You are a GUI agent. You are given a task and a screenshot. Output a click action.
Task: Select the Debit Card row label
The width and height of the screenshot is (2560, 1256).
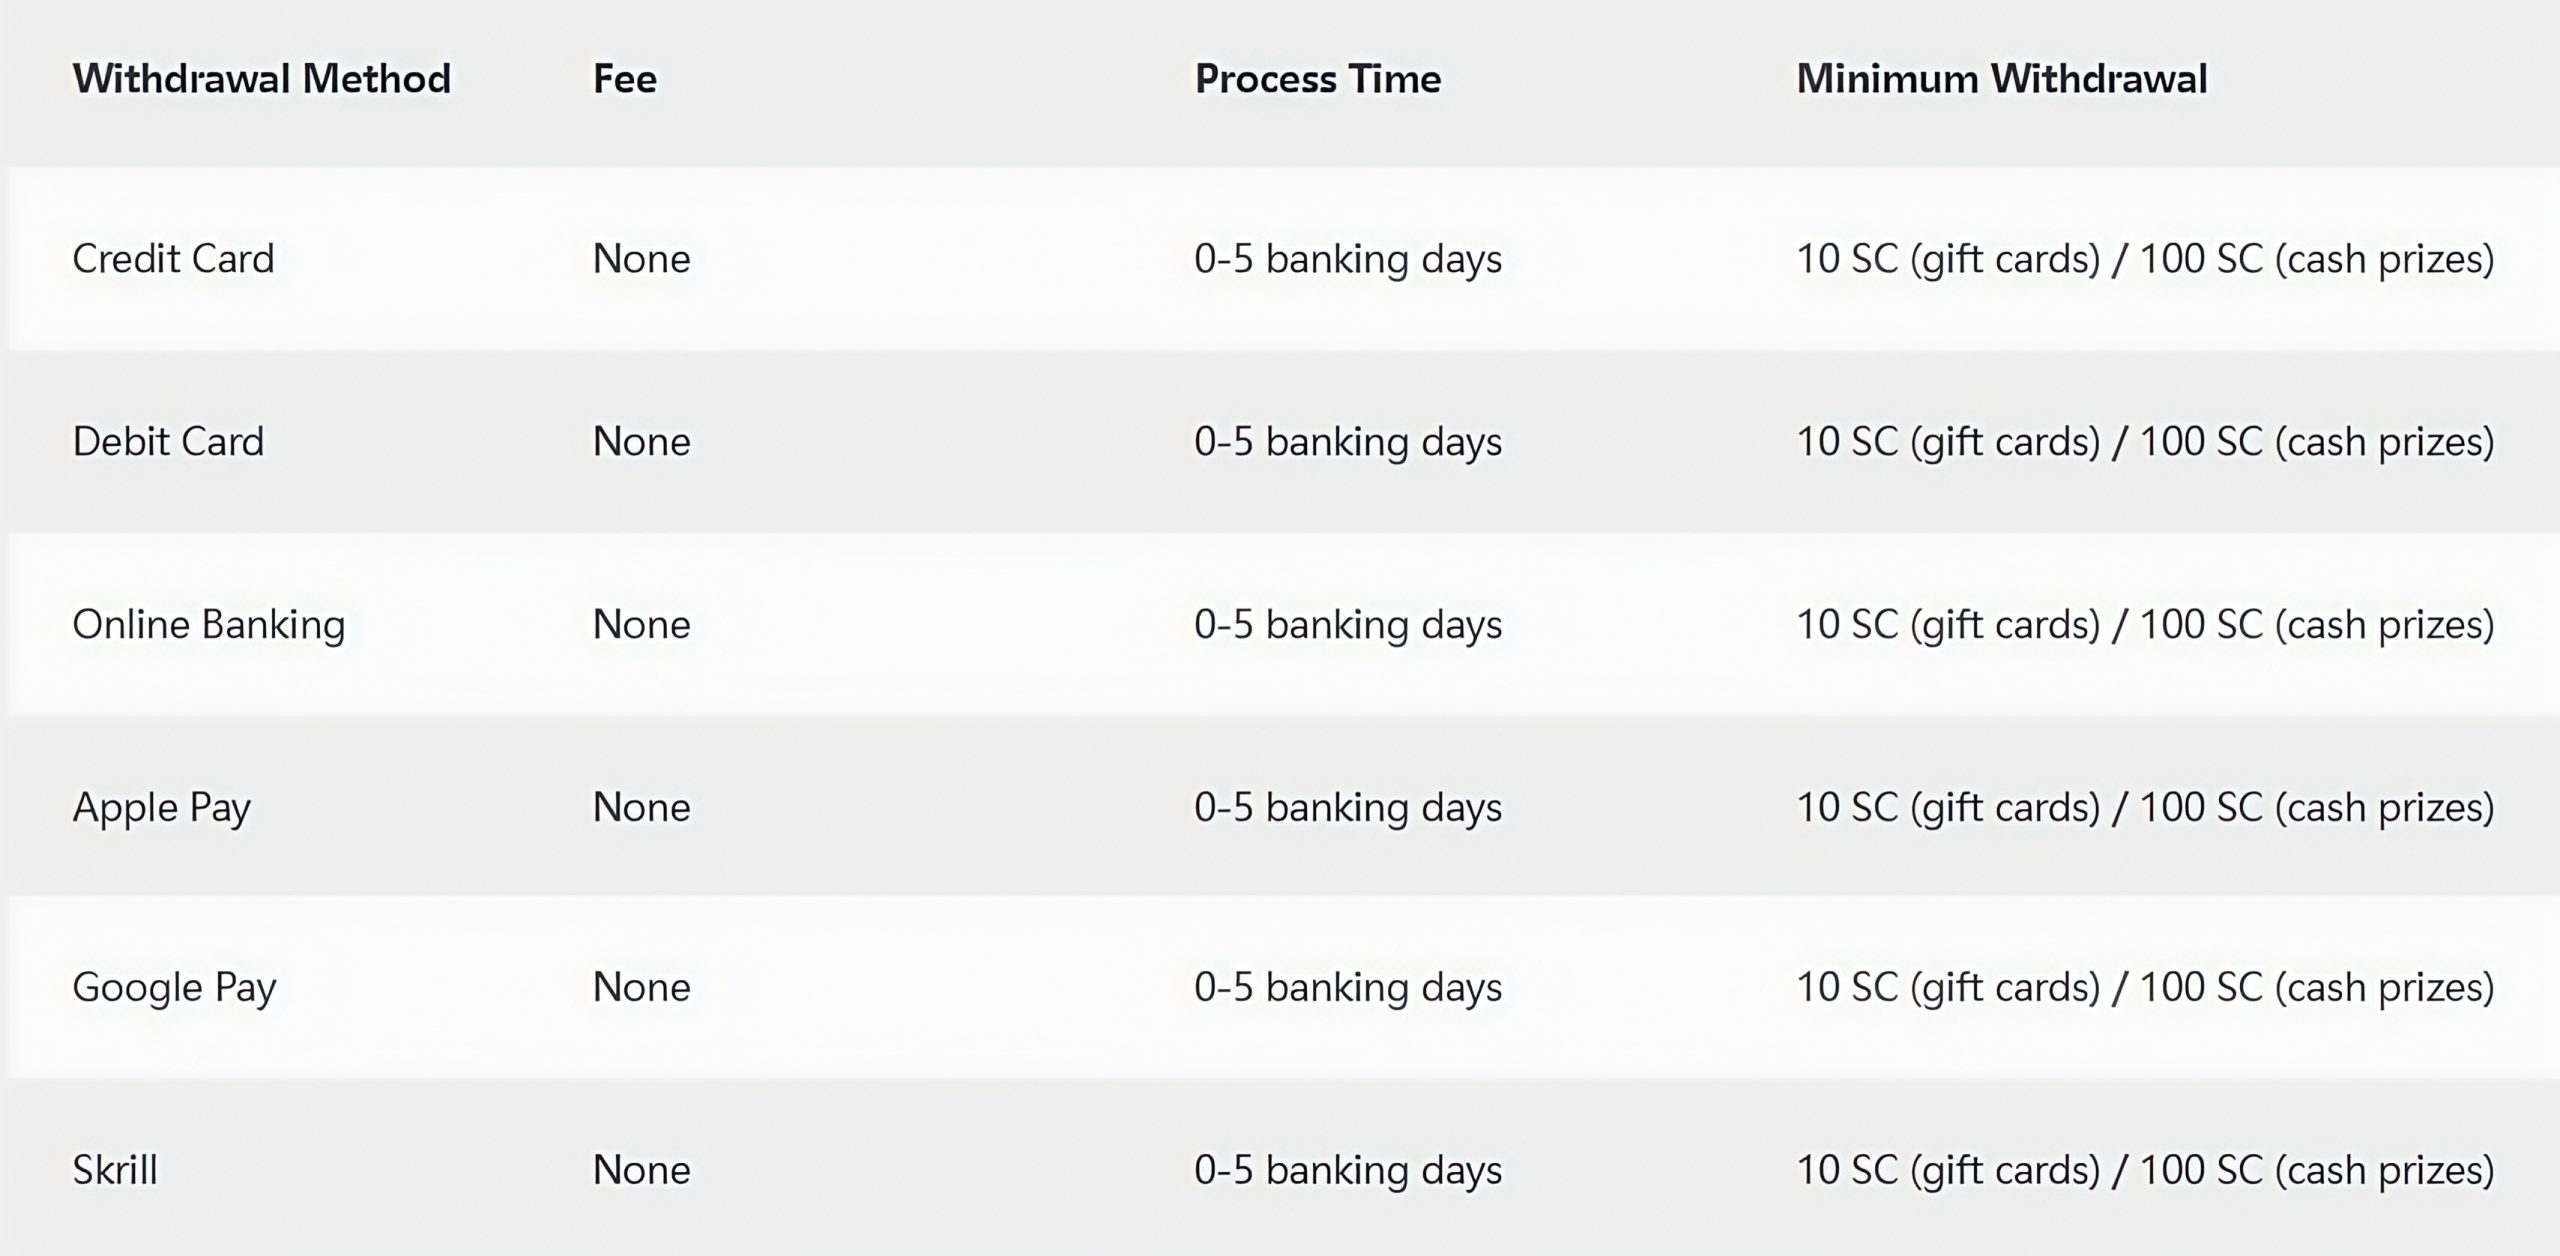point(168,442)
